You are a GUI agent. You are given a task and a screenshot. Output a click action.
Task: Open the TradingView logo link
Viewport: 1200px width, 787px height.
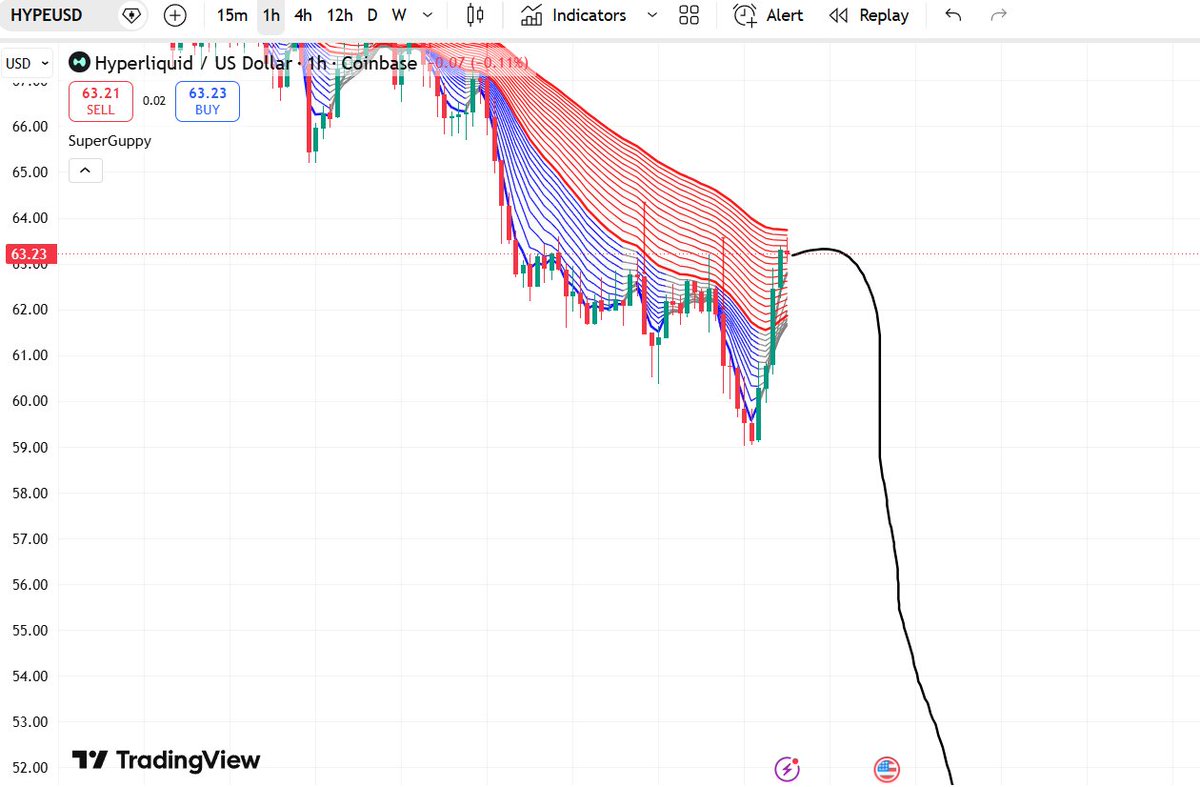pos(166,760)
